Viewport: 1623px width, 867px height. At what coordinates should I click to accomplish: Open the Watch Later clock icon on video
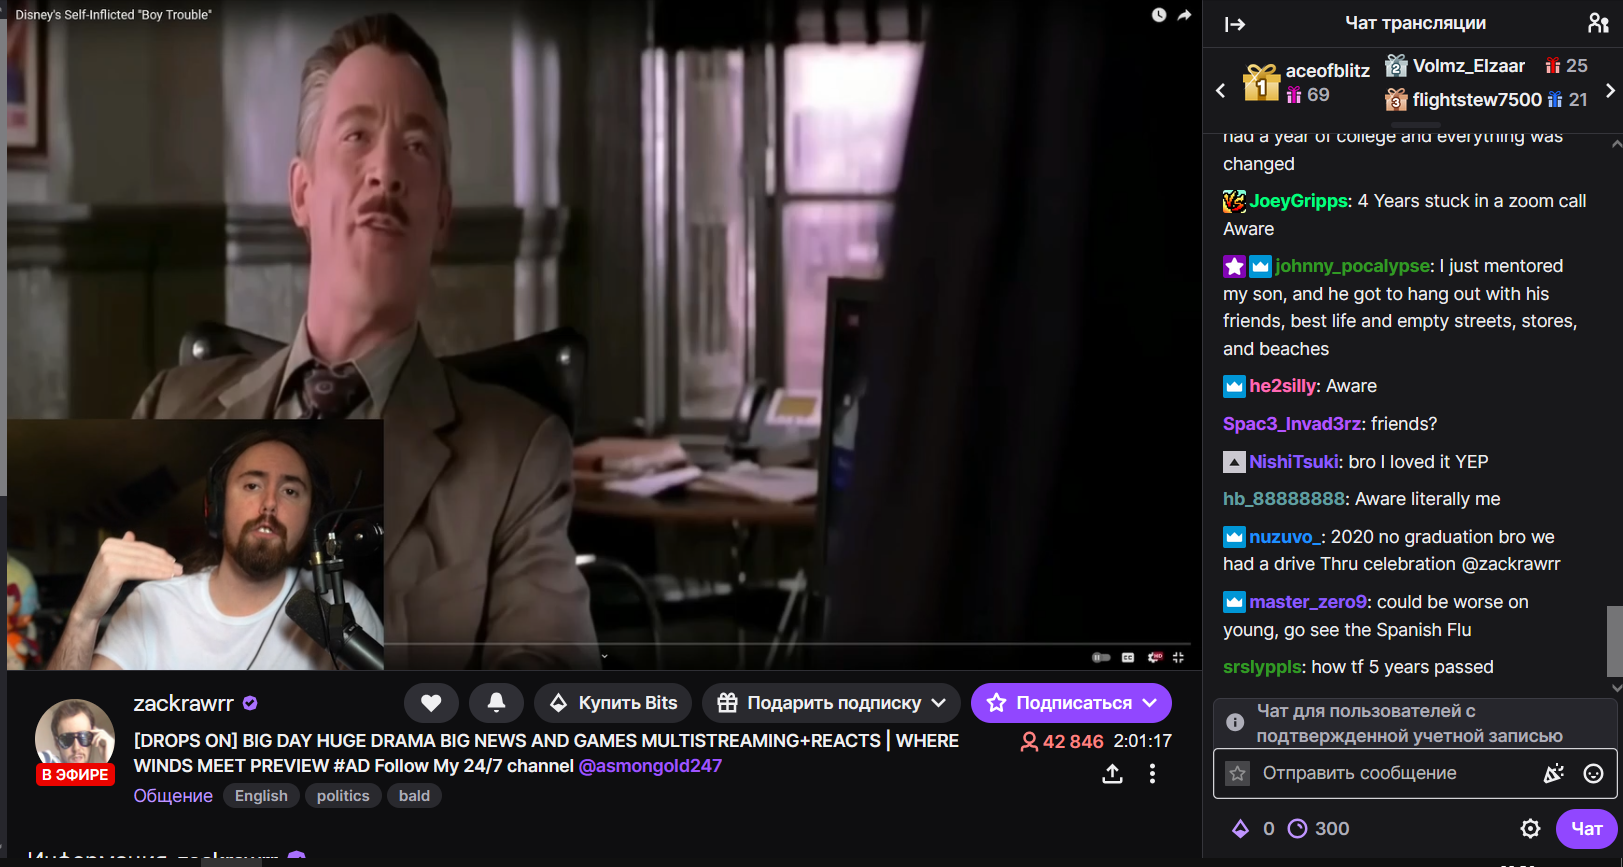coord(1158,15)
